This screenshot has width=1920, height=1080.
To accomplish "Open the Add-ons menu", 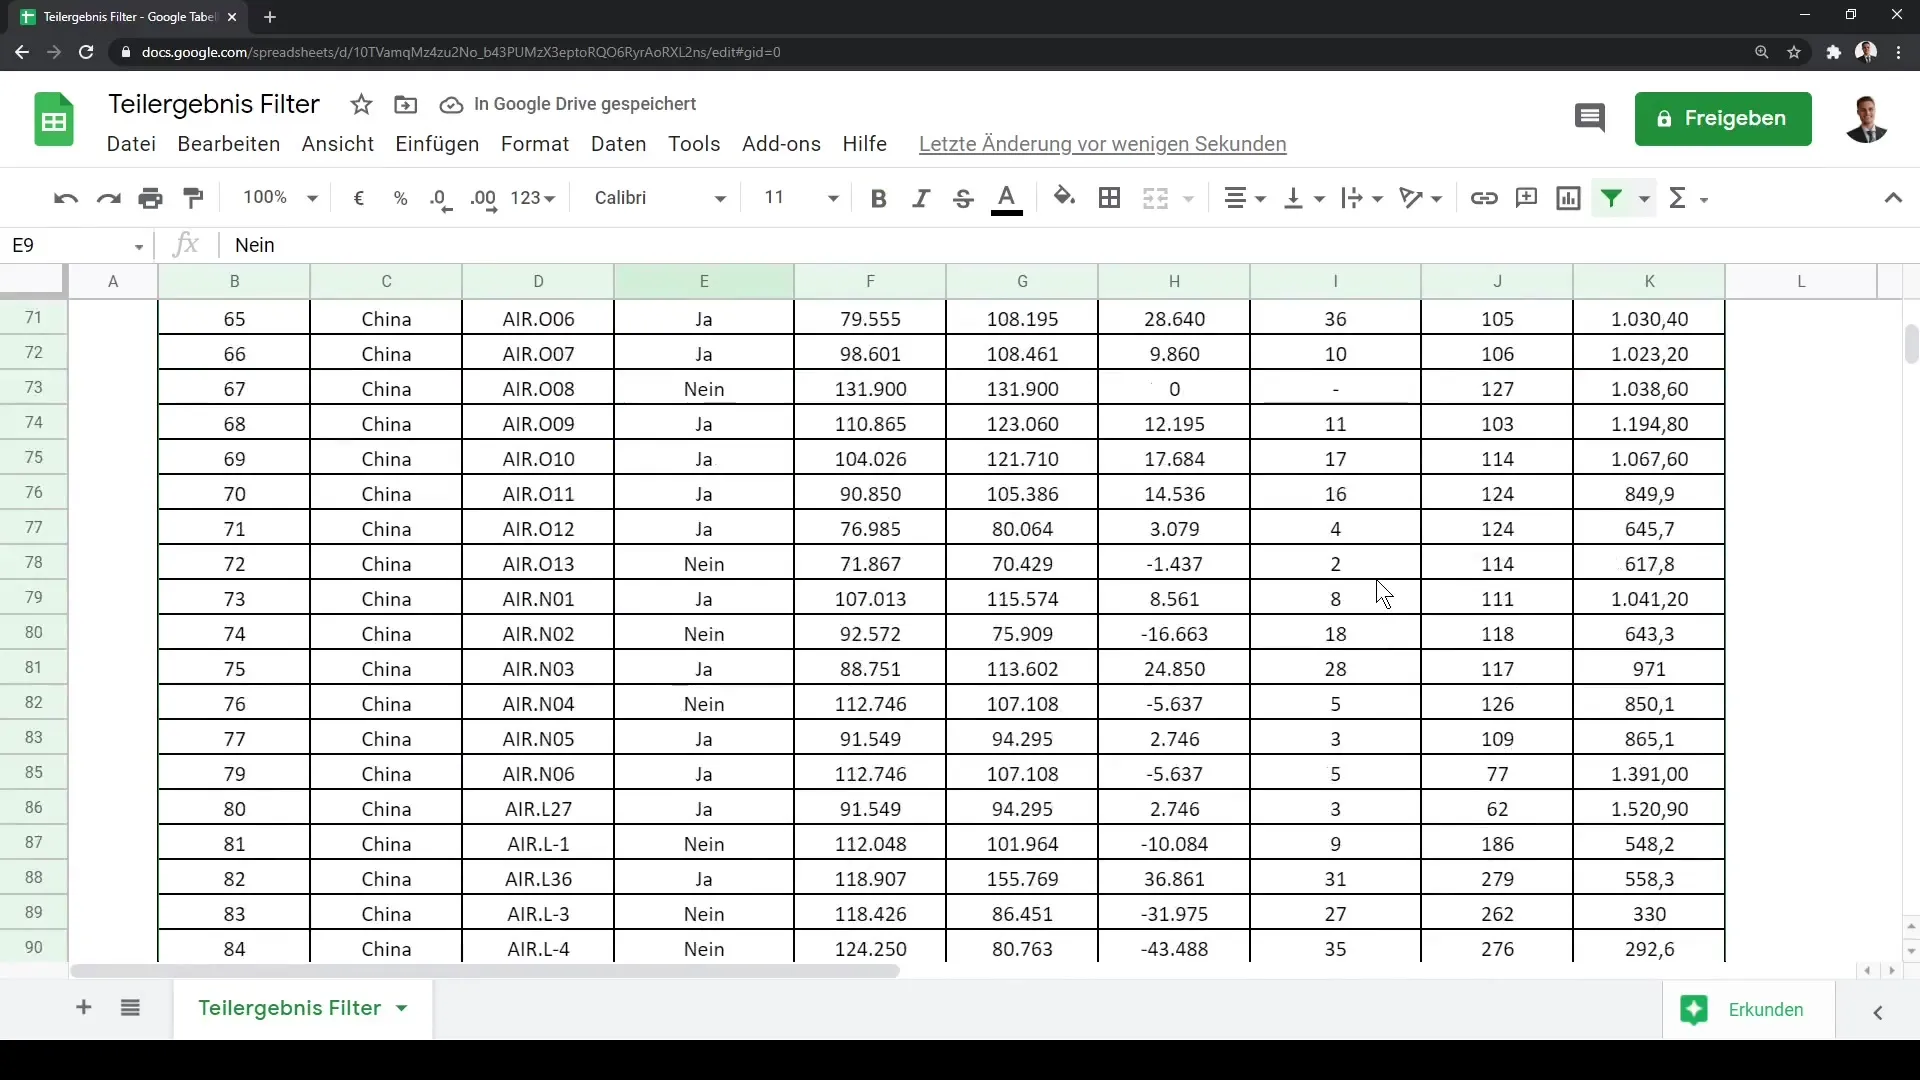I will point(781,144).
